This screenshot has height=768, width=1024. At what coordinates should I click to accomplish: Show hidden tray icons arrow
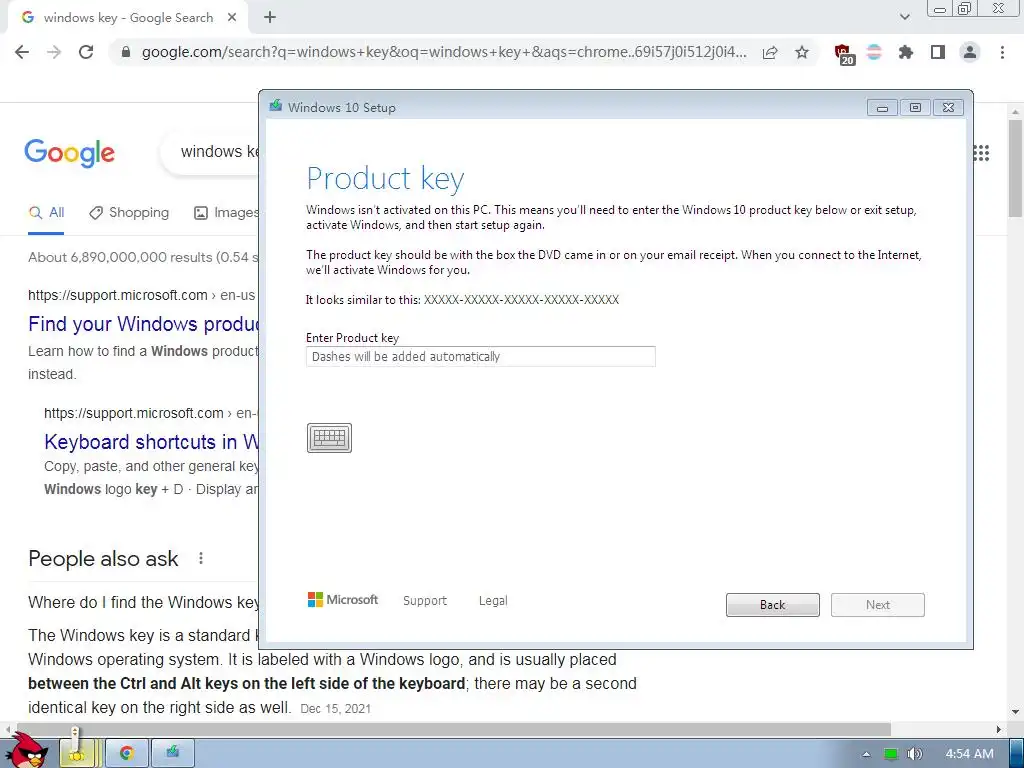[866, 754]
